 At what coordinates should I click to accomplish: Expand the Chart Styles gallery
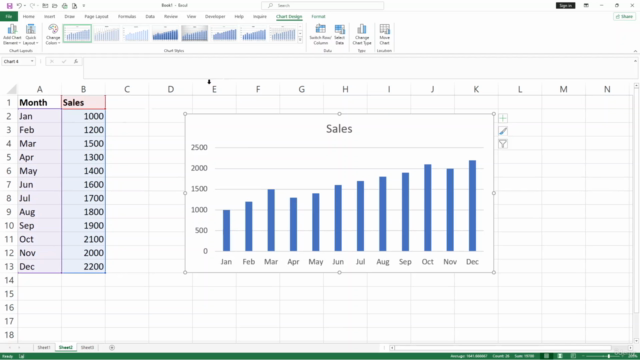tap(300, 40)
